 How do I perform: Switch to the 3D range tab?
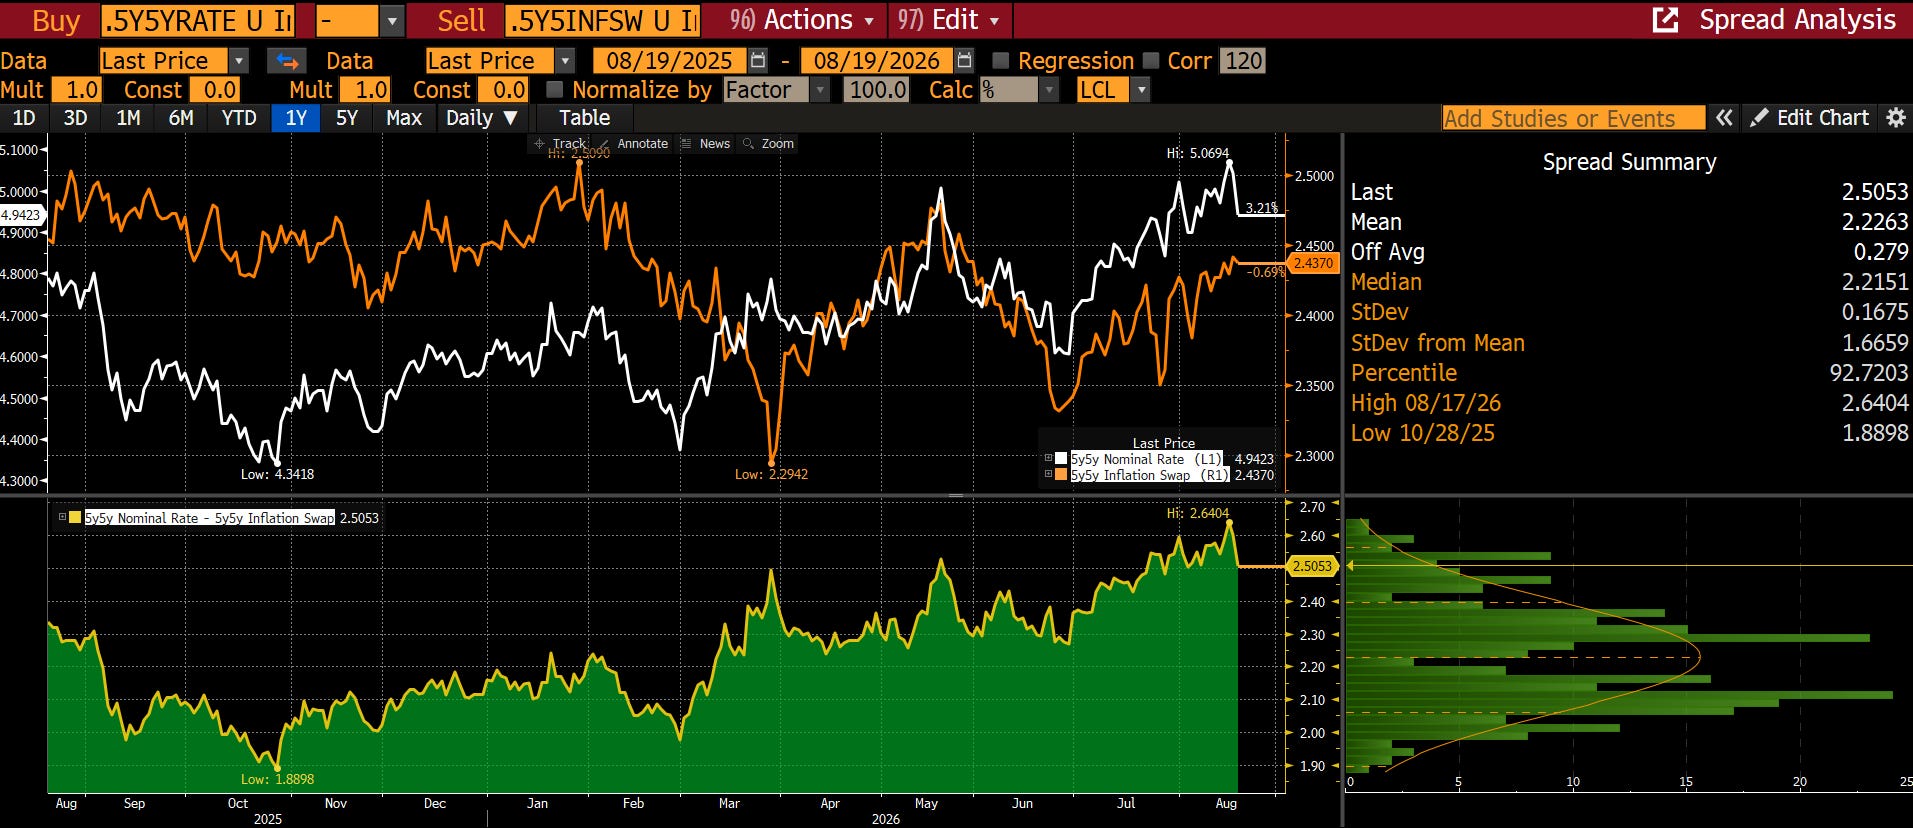75,118
